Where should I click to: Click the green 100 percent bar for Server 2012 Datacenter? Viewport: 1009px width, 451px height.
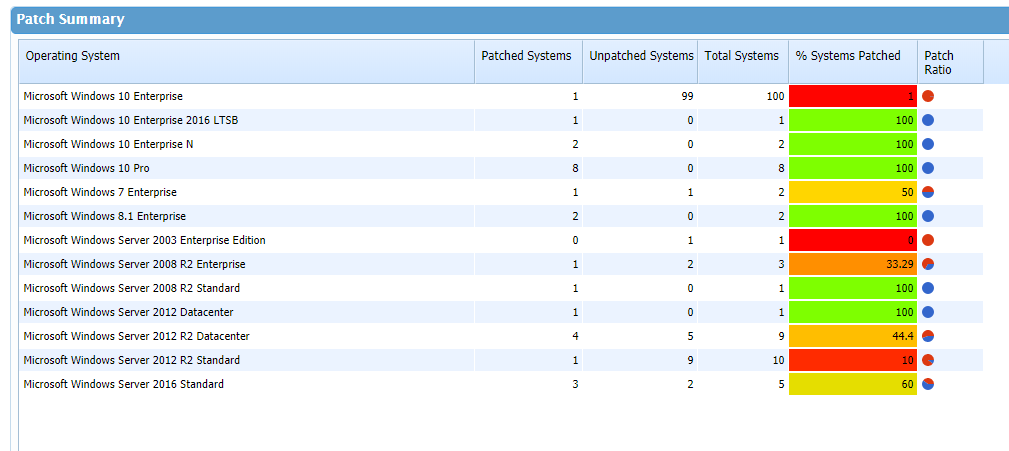853,312
